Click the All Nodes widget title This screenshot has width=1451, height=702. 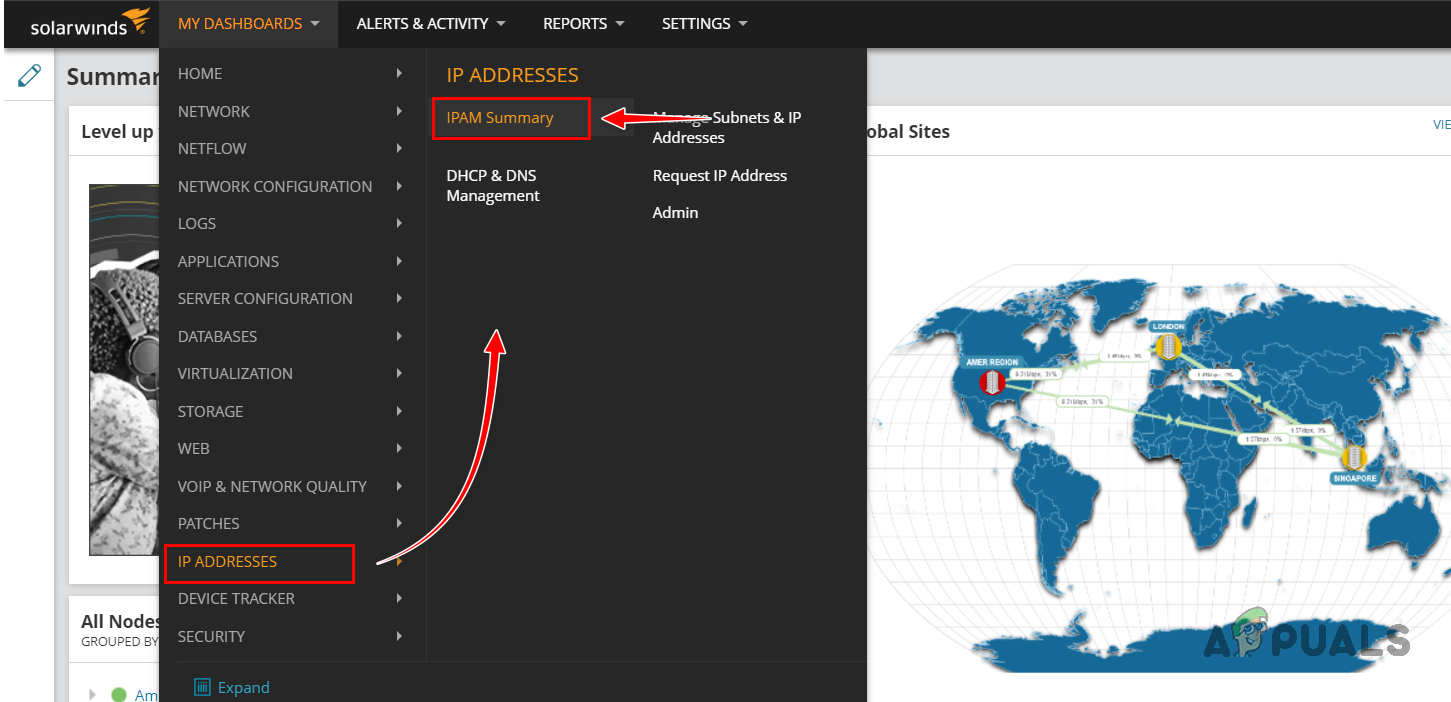[x=120, y=621]
